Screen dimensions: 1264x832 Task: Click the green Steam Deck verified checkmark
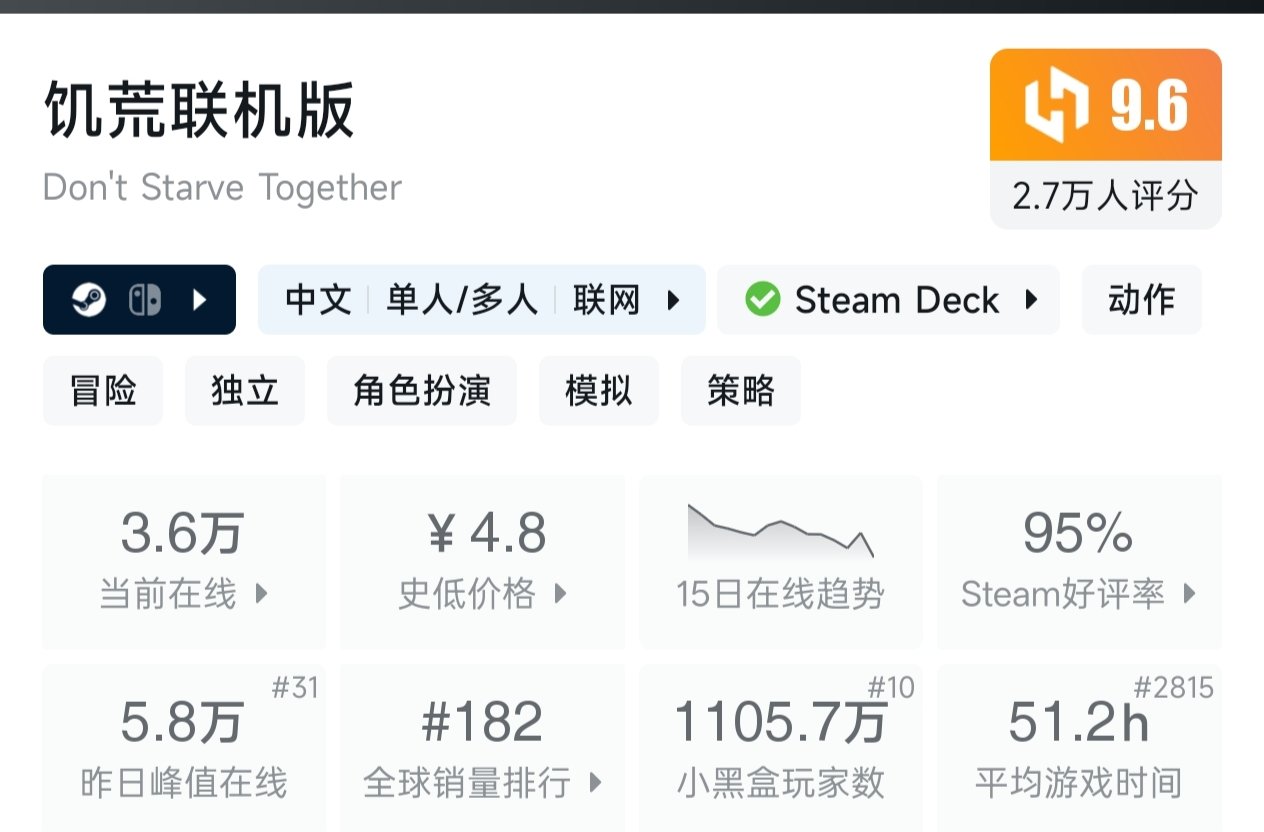pyautogui.click(x=763, y=300)
